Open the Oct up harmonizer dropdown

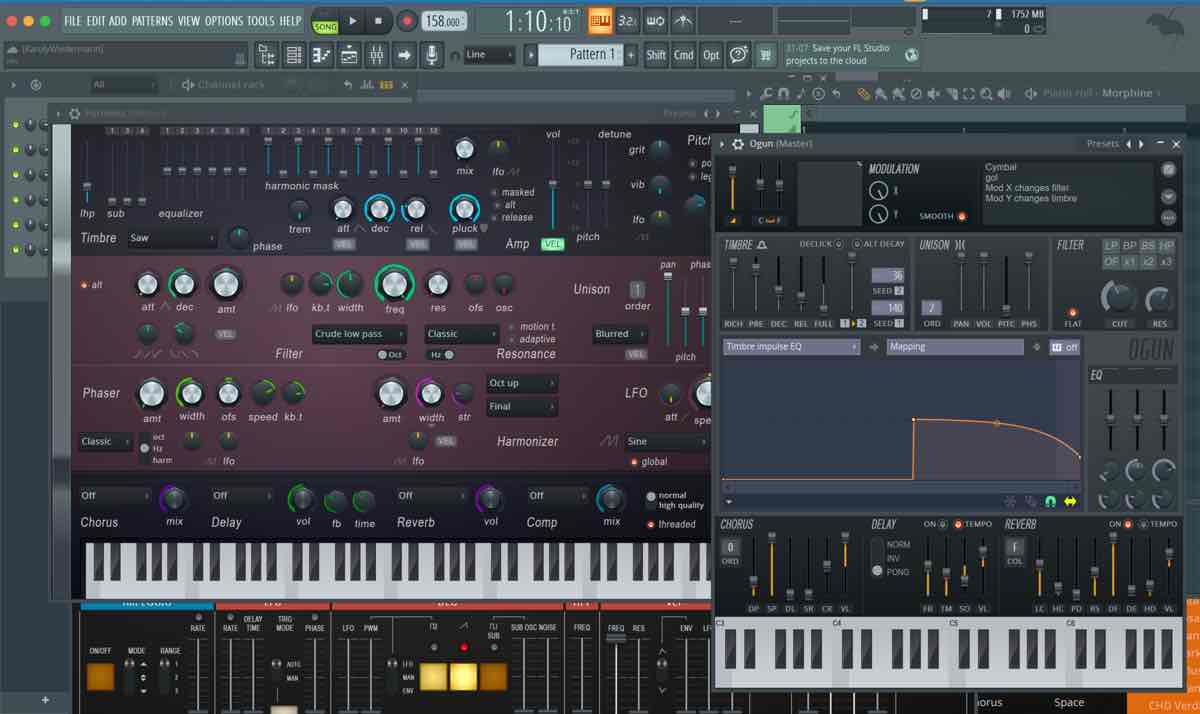coord(522,383)
